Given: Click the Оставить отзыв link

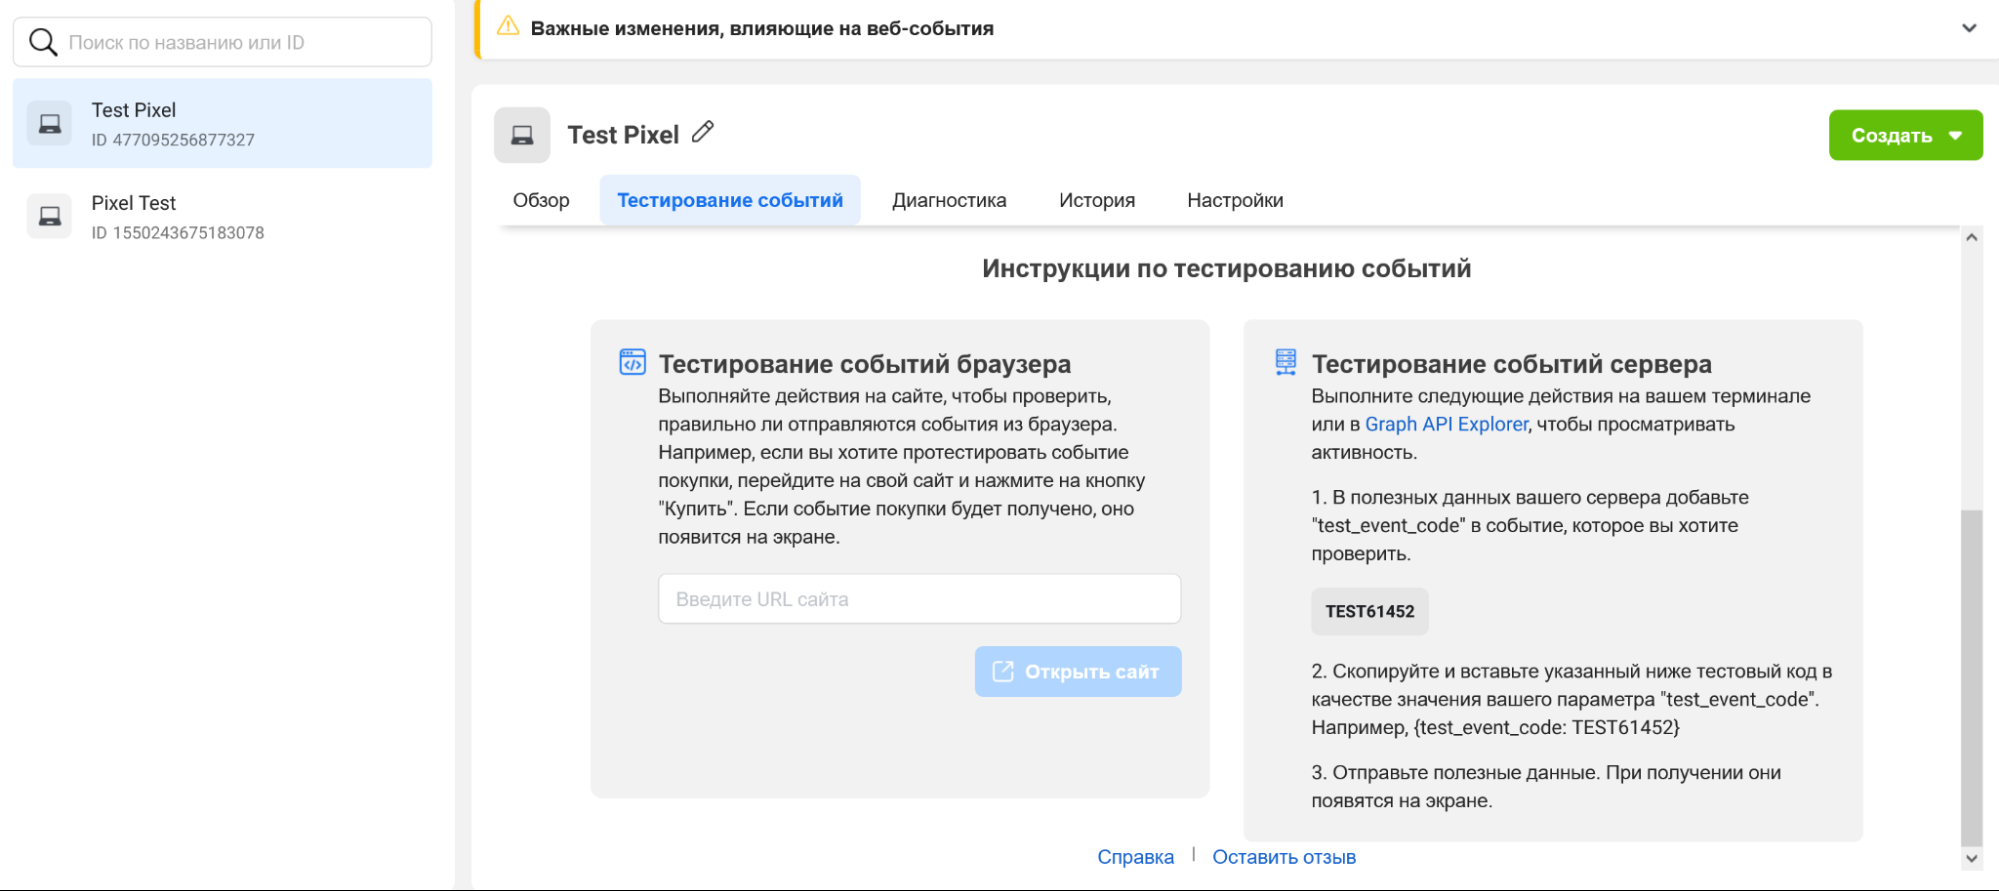Looking at the screenshot, I should 1284,857.
